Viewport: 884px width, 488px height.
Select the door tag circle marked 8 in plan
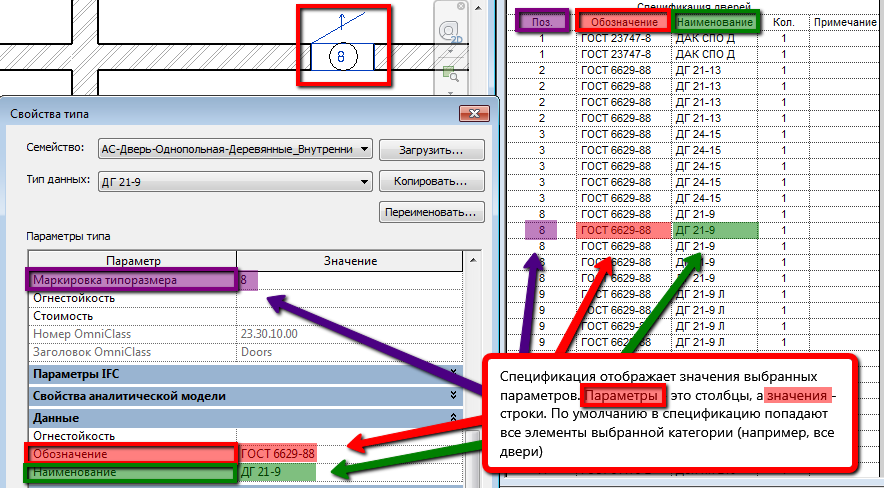click(x=341, y=57)
